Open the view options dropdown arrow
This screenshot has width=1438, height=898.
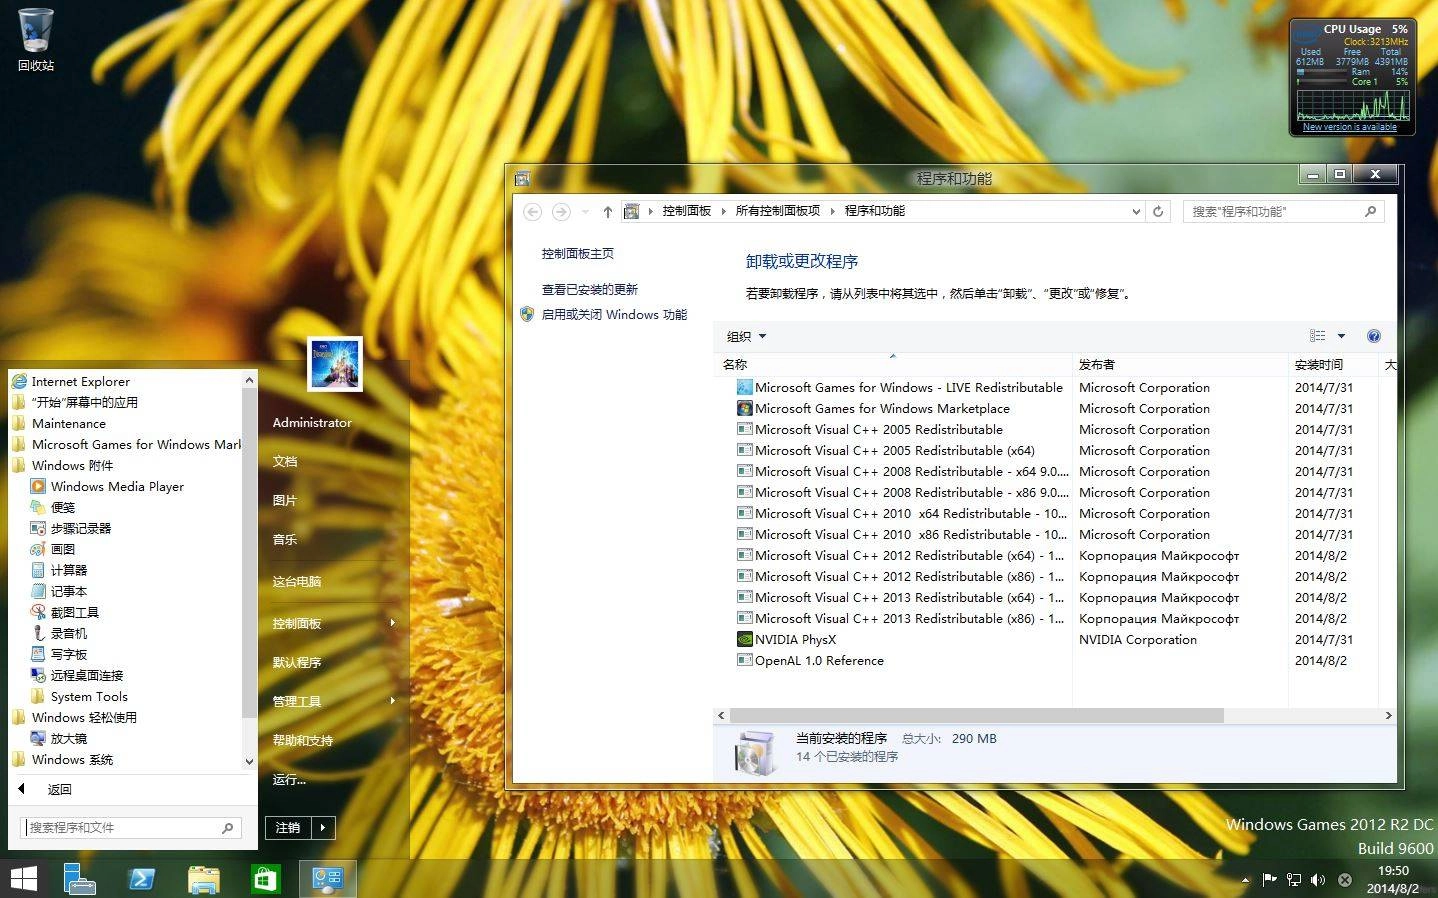(1341, 336)
